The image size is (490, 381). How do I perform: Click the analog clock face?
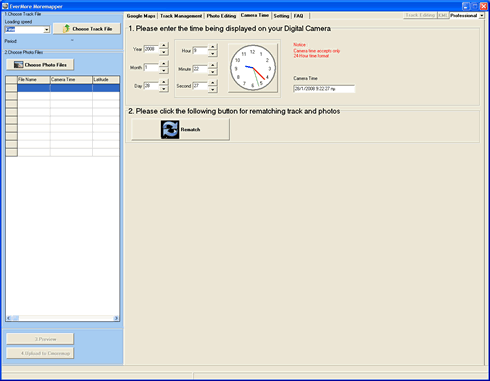click(x=253, y=68)
